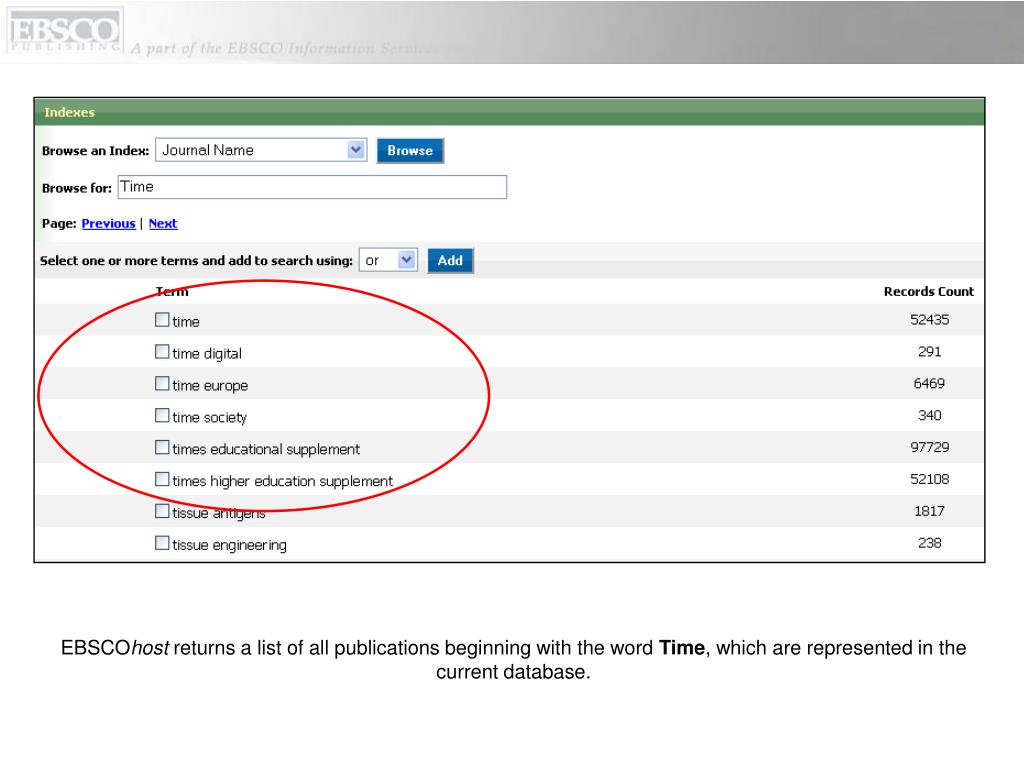Go to the Next page link
The height and width of the screenshot is (768, 1024).
point(163,223)
